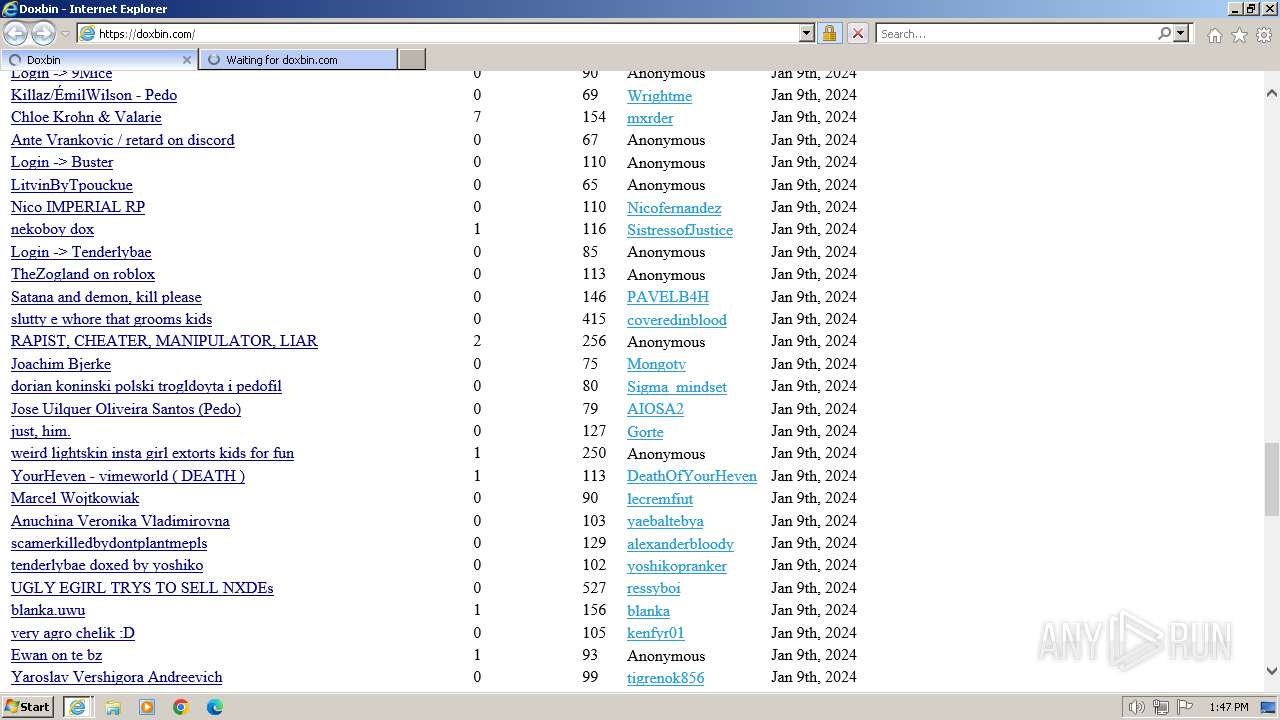Click the 1:47 PM clock

[1229, 707]
